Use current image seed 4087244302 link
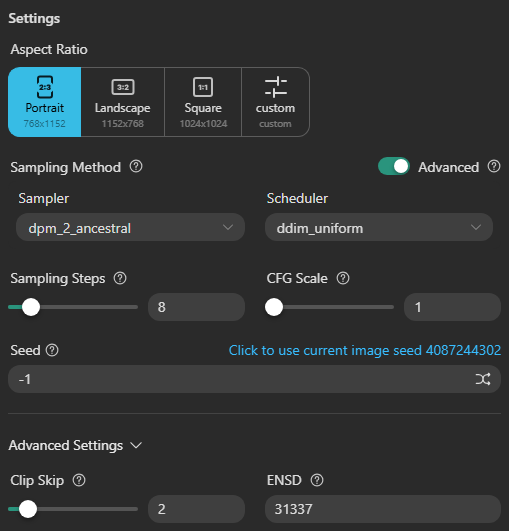 [x=365, y=350]
